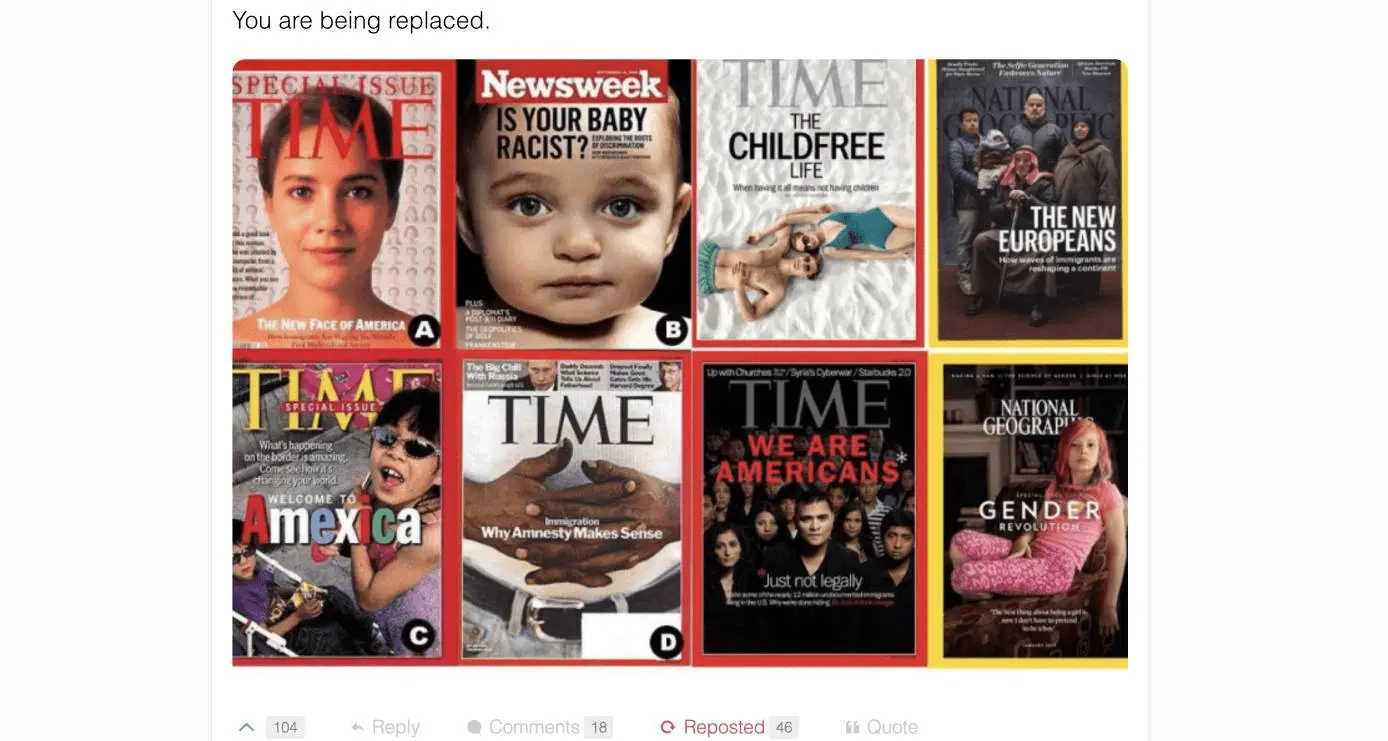Click the upvote arrow icon
The width and height of the screenshot is (1388, 741).
pos(246,728)
